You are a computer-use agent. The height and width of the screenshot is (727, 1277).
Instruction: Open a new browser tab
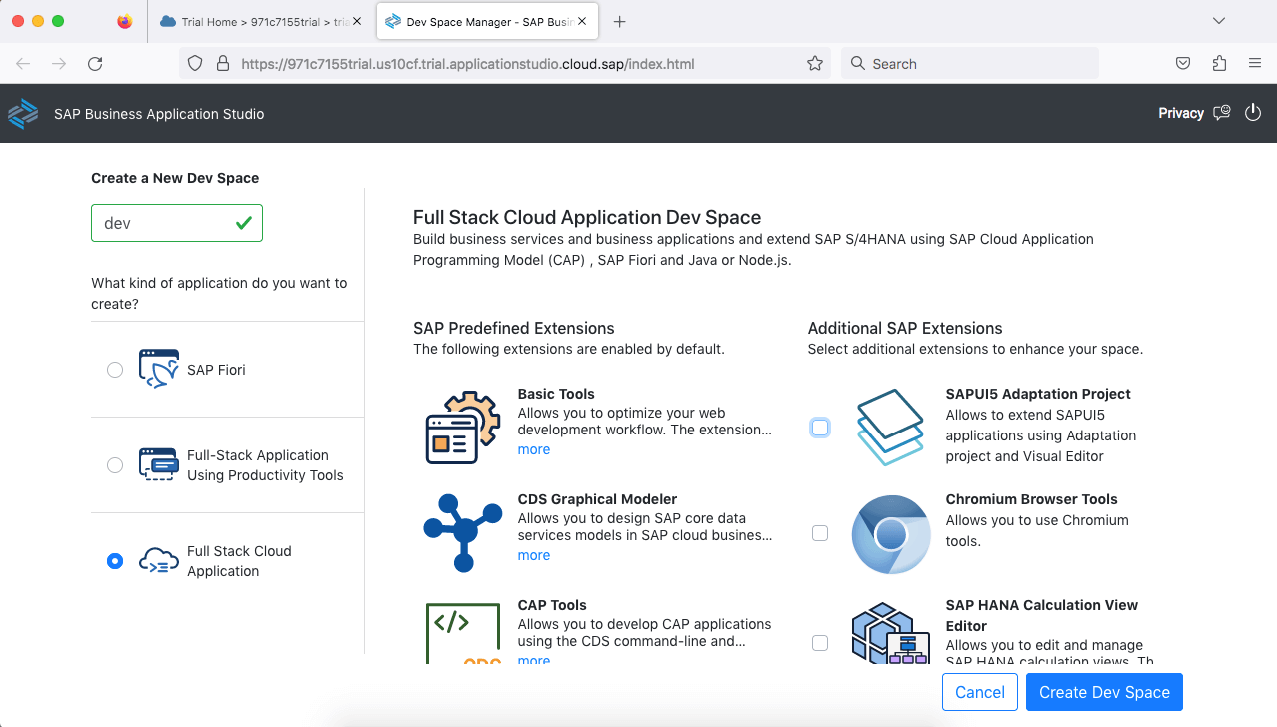click(x=620, y=21)
